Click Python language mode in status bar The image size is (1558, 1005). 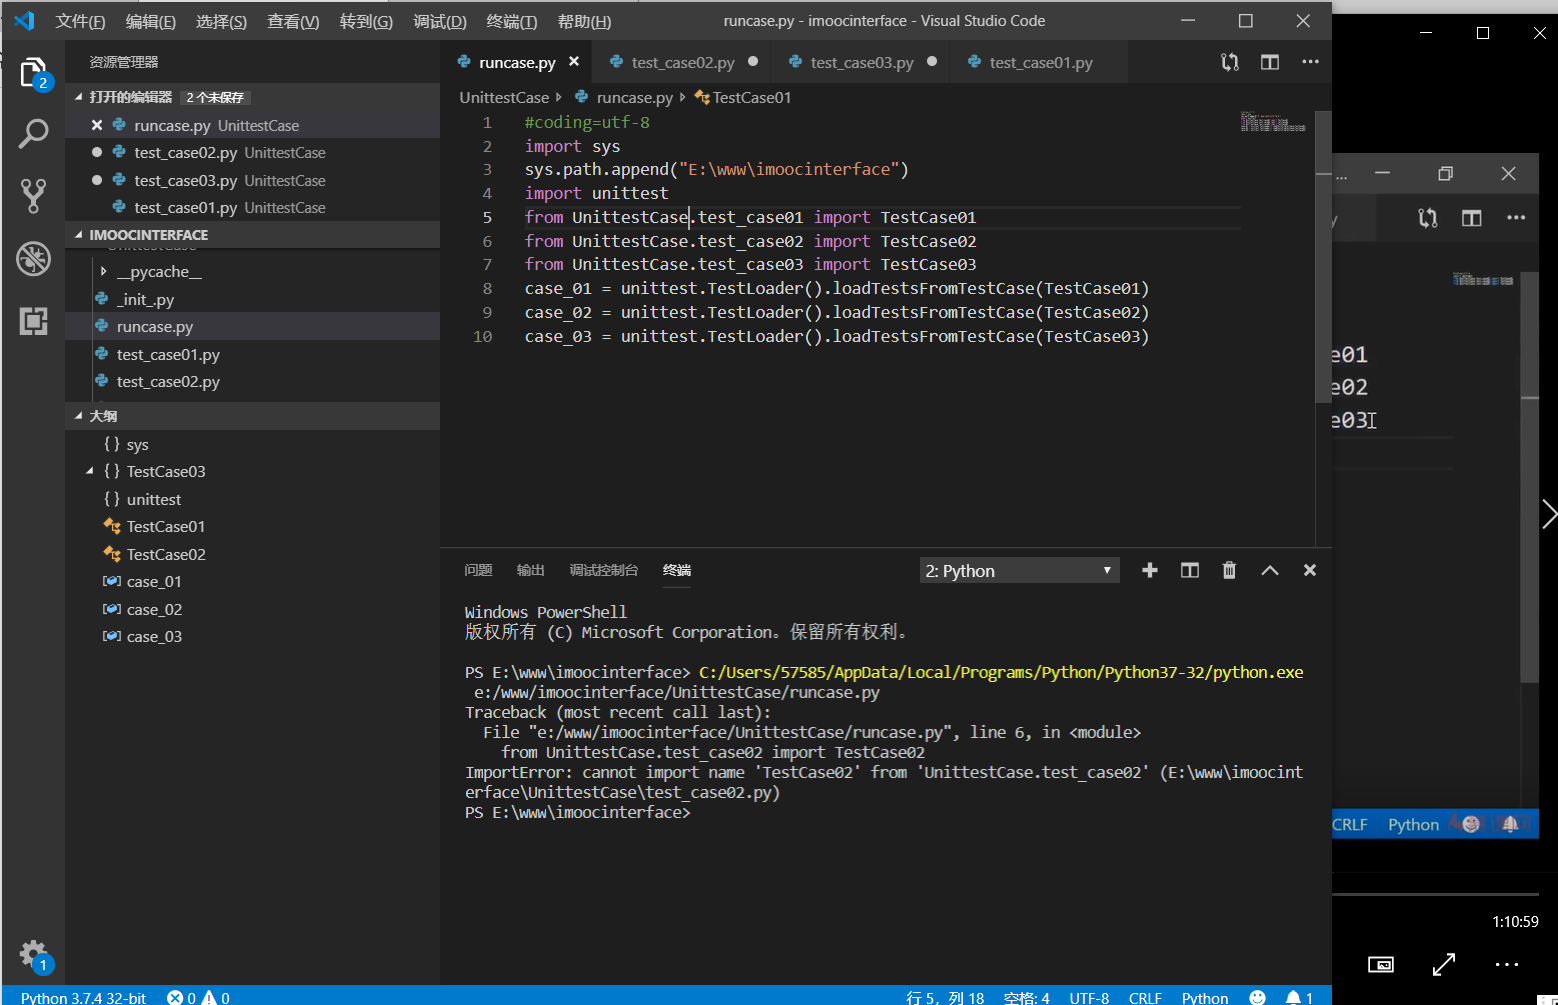coord(1205,997)
